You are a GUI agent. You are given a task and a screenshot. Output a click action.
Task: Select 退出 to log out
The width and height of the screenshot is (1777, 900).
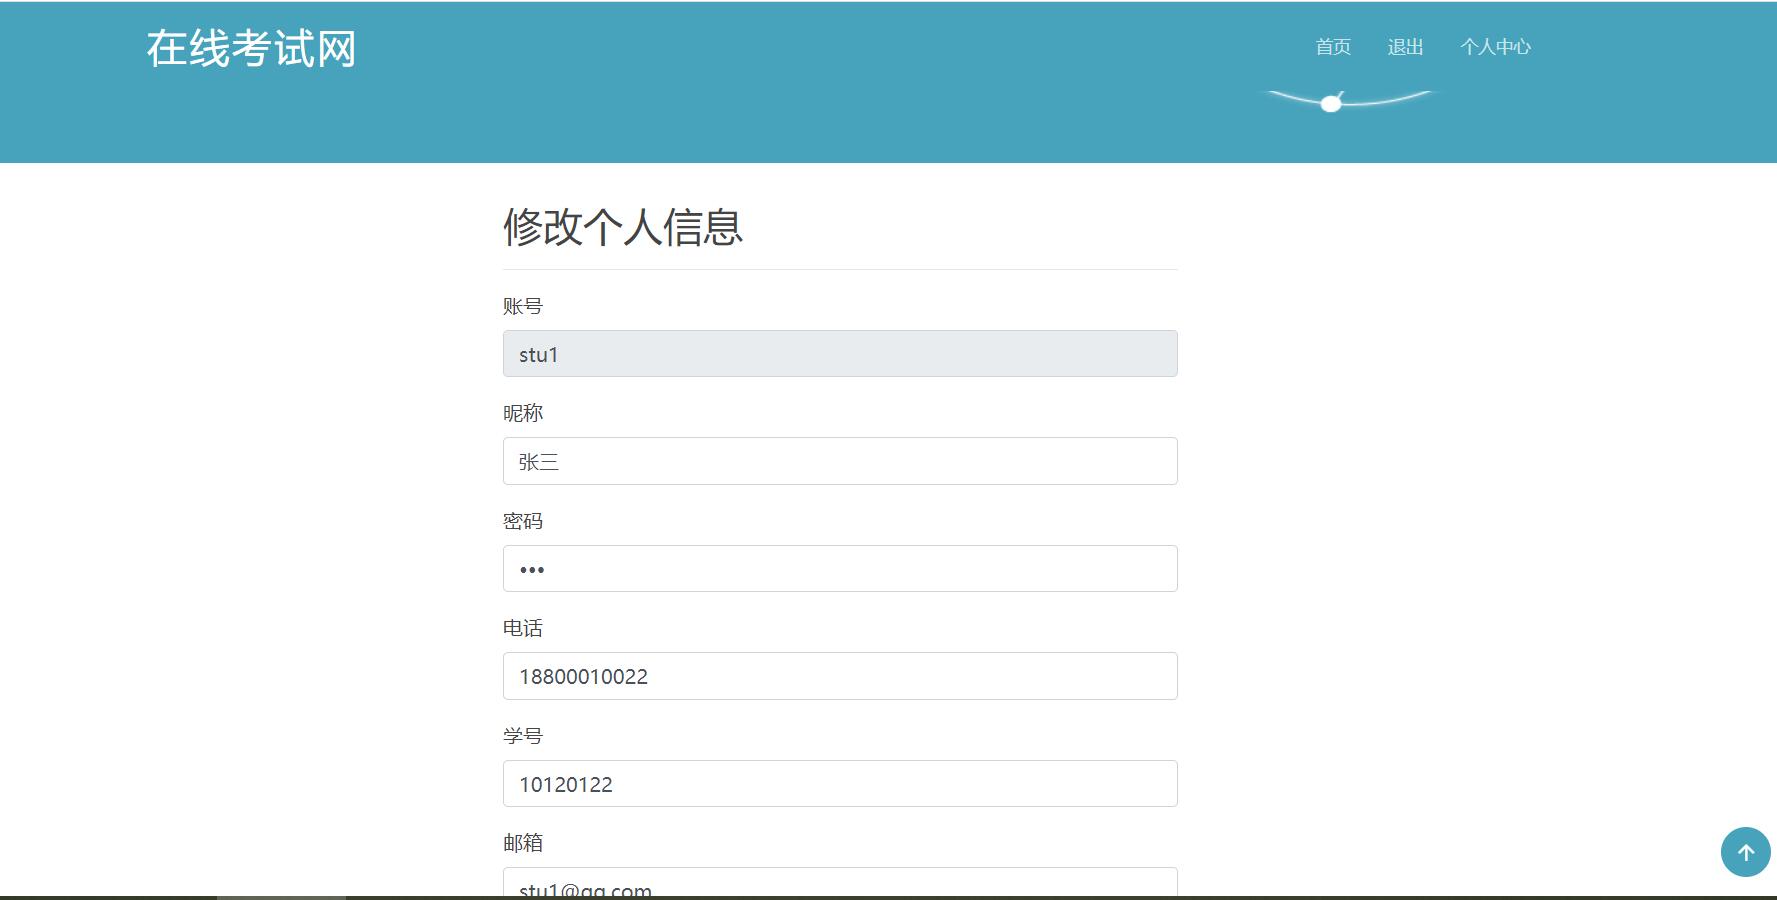[x=1405, y=47]
